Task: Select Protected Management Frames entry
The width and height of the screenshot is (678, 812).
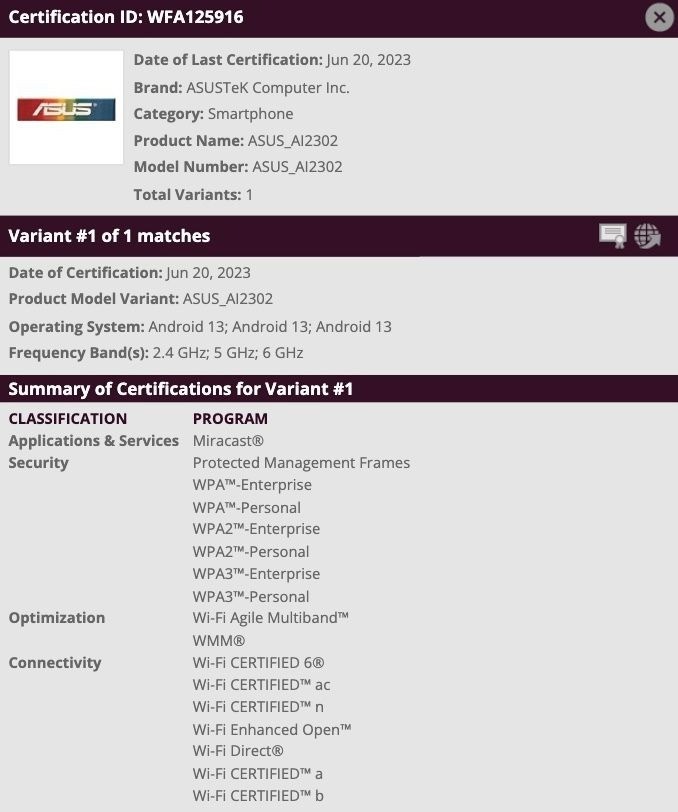Action: (301, 462)
